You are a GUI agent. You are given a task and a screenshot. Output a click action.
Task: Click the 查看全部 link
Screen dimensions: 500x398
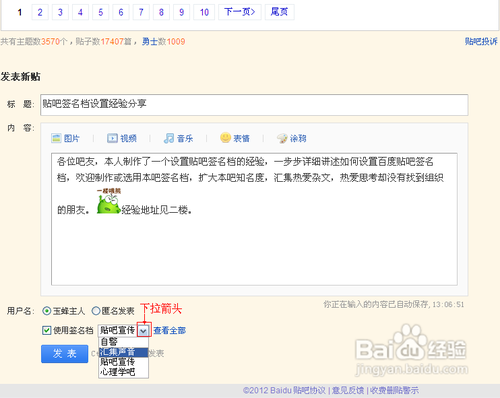click(x=169, y=330)
